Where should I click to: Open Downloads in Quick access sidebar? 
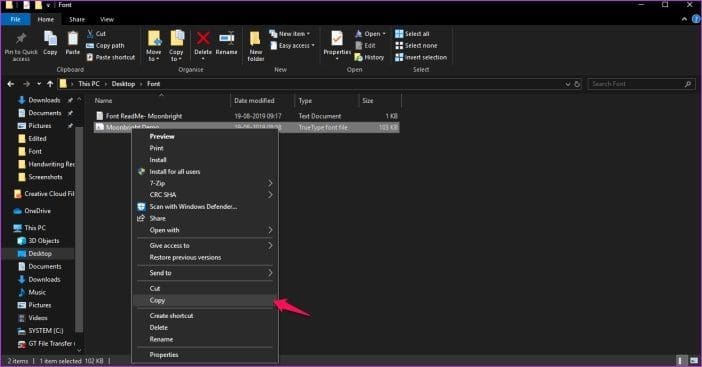click(44, 100)
